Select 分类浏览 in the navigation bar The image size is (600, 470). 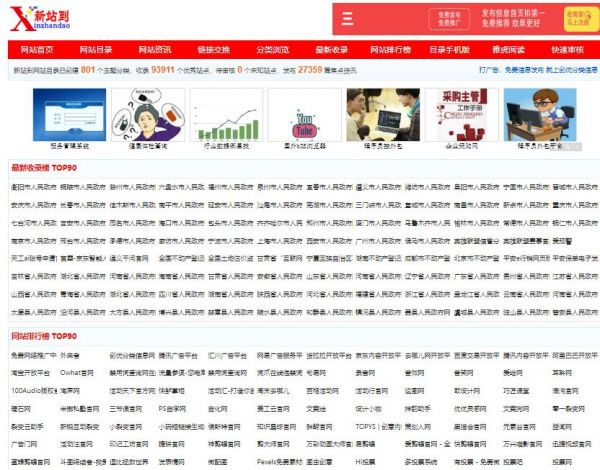(x=272, y=50)
